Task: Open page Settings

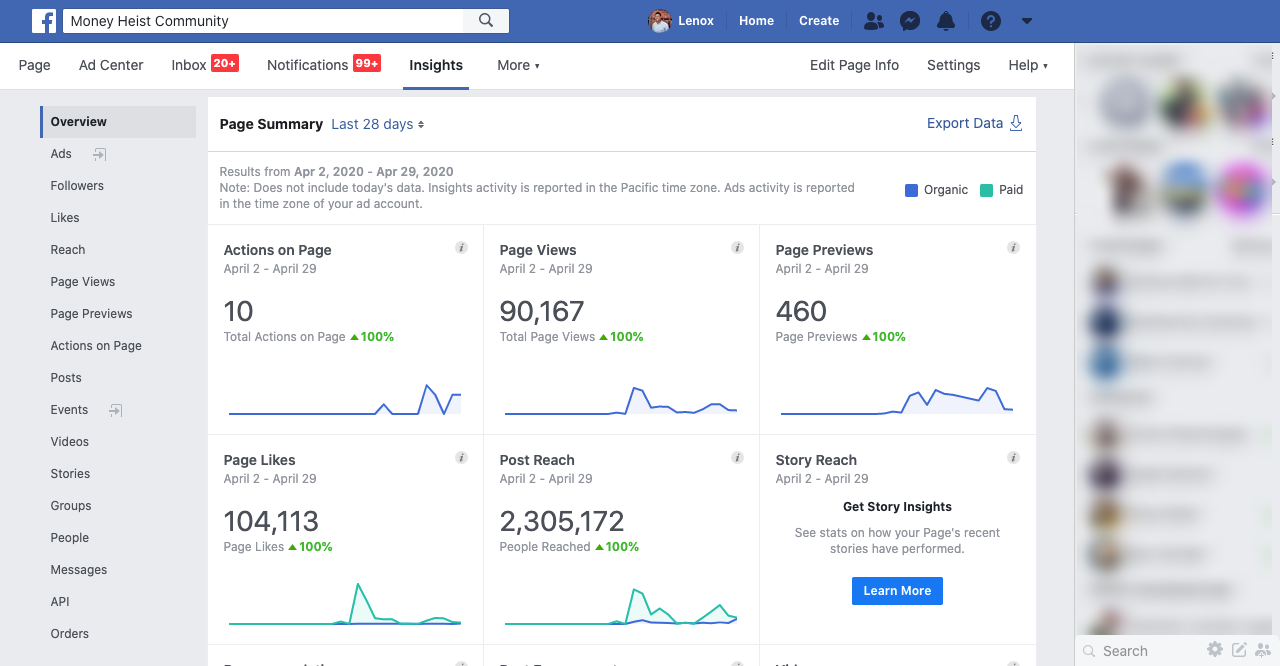Action: (x=953, y=65)
